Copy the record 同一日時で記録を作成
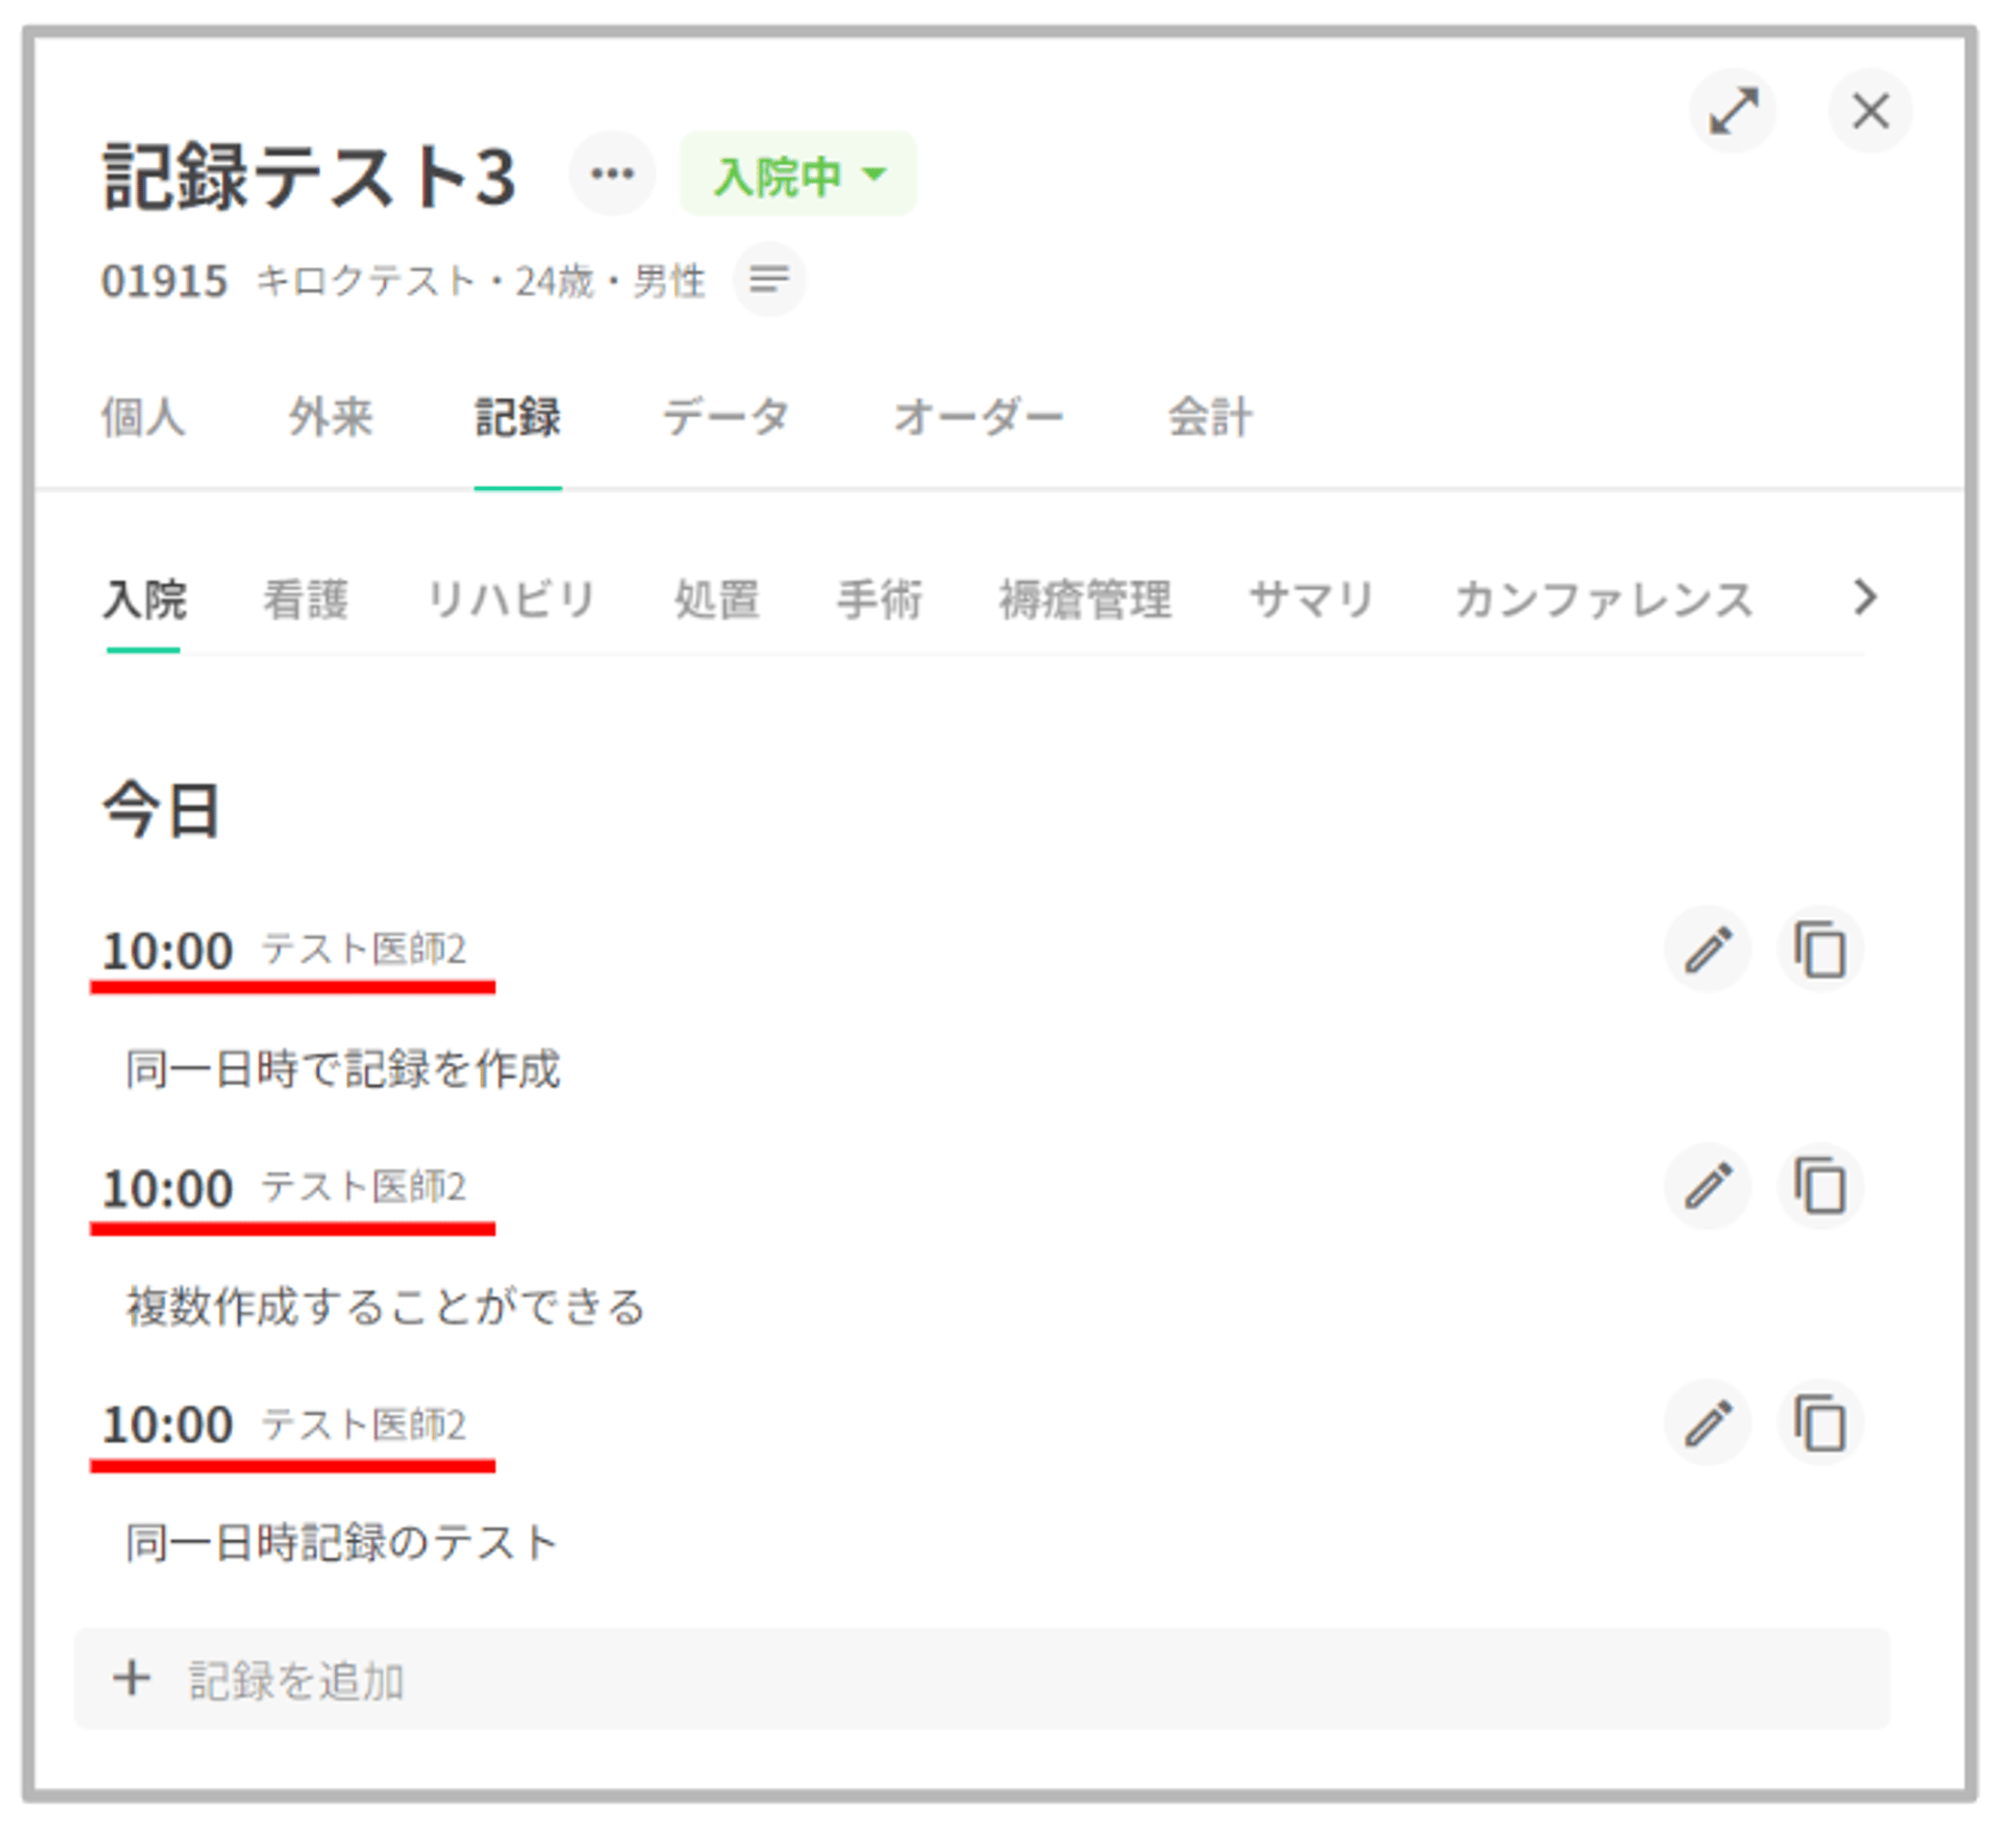This screenshot has width=2000, height=1824. (x=1820, y=949)
